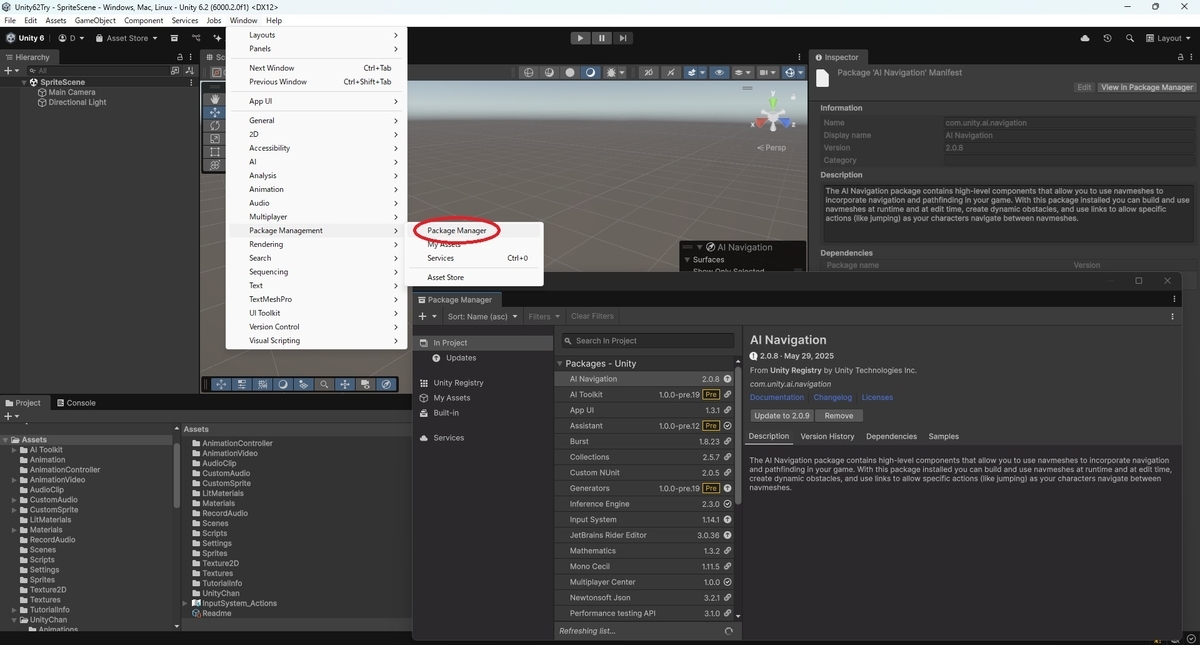This screenshot has height=645, width=1200.
Task: Select the Scale tool in Scene view
Action: point(215,139)
